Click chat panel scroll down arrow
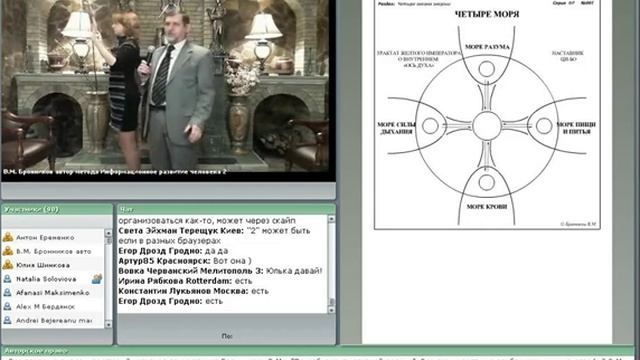The height and width of the screenshot is (360, 640). [331, 310]
